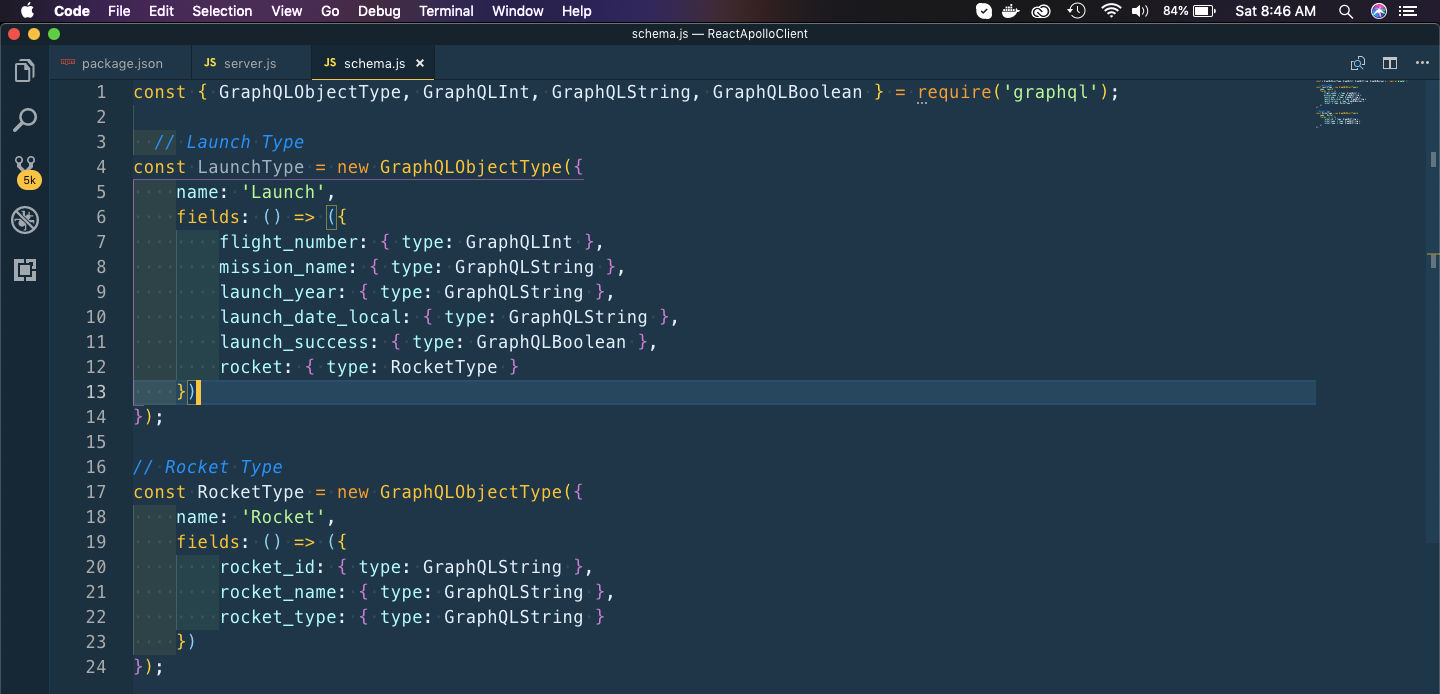
Task: Click 'launch_date_local' field name
Action: click(x=310, y=317)
